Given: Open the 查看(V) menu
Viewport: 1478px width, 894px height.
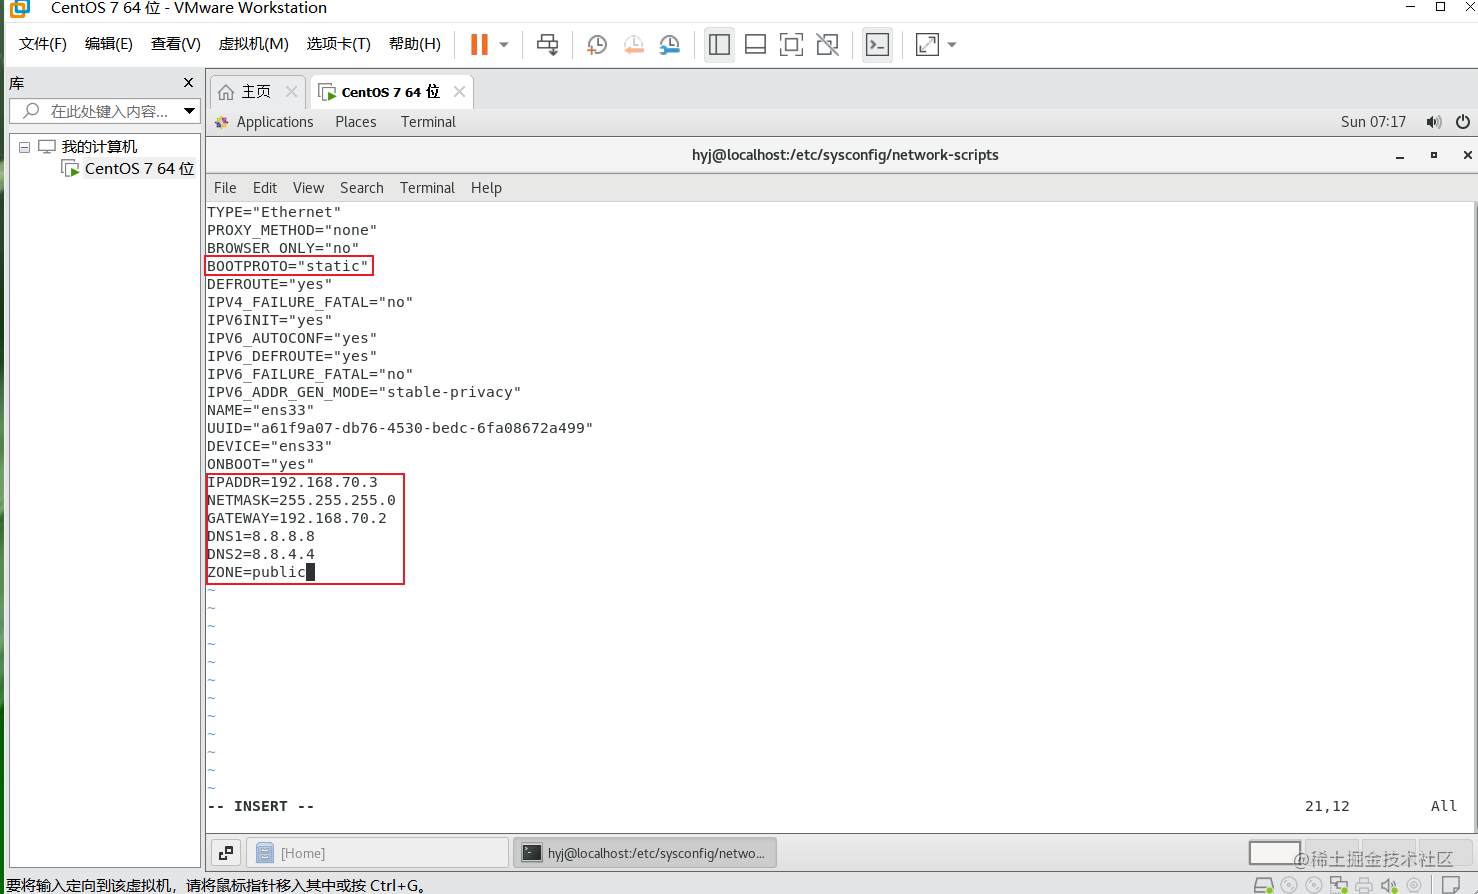Looking at the screenshot, I should point(176,44).
